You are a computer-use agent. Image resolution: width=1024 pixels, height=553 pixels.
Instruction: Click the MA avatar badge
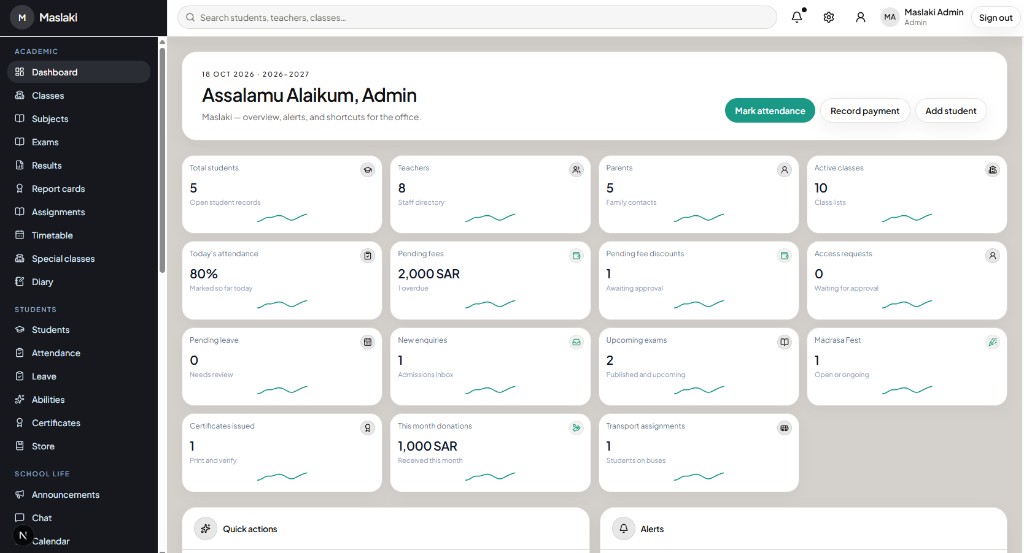(890, 18)
